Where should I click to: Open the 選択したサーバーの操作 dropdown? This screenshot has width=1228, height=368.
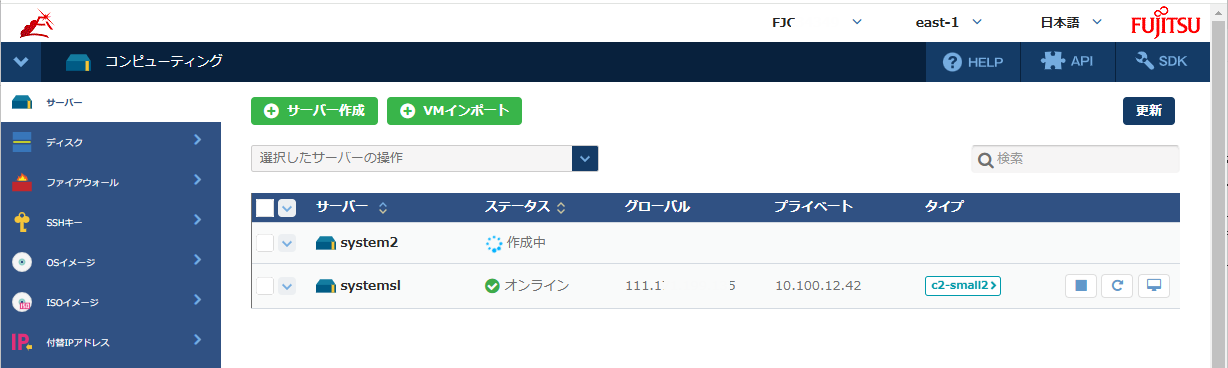coord(424,158)
